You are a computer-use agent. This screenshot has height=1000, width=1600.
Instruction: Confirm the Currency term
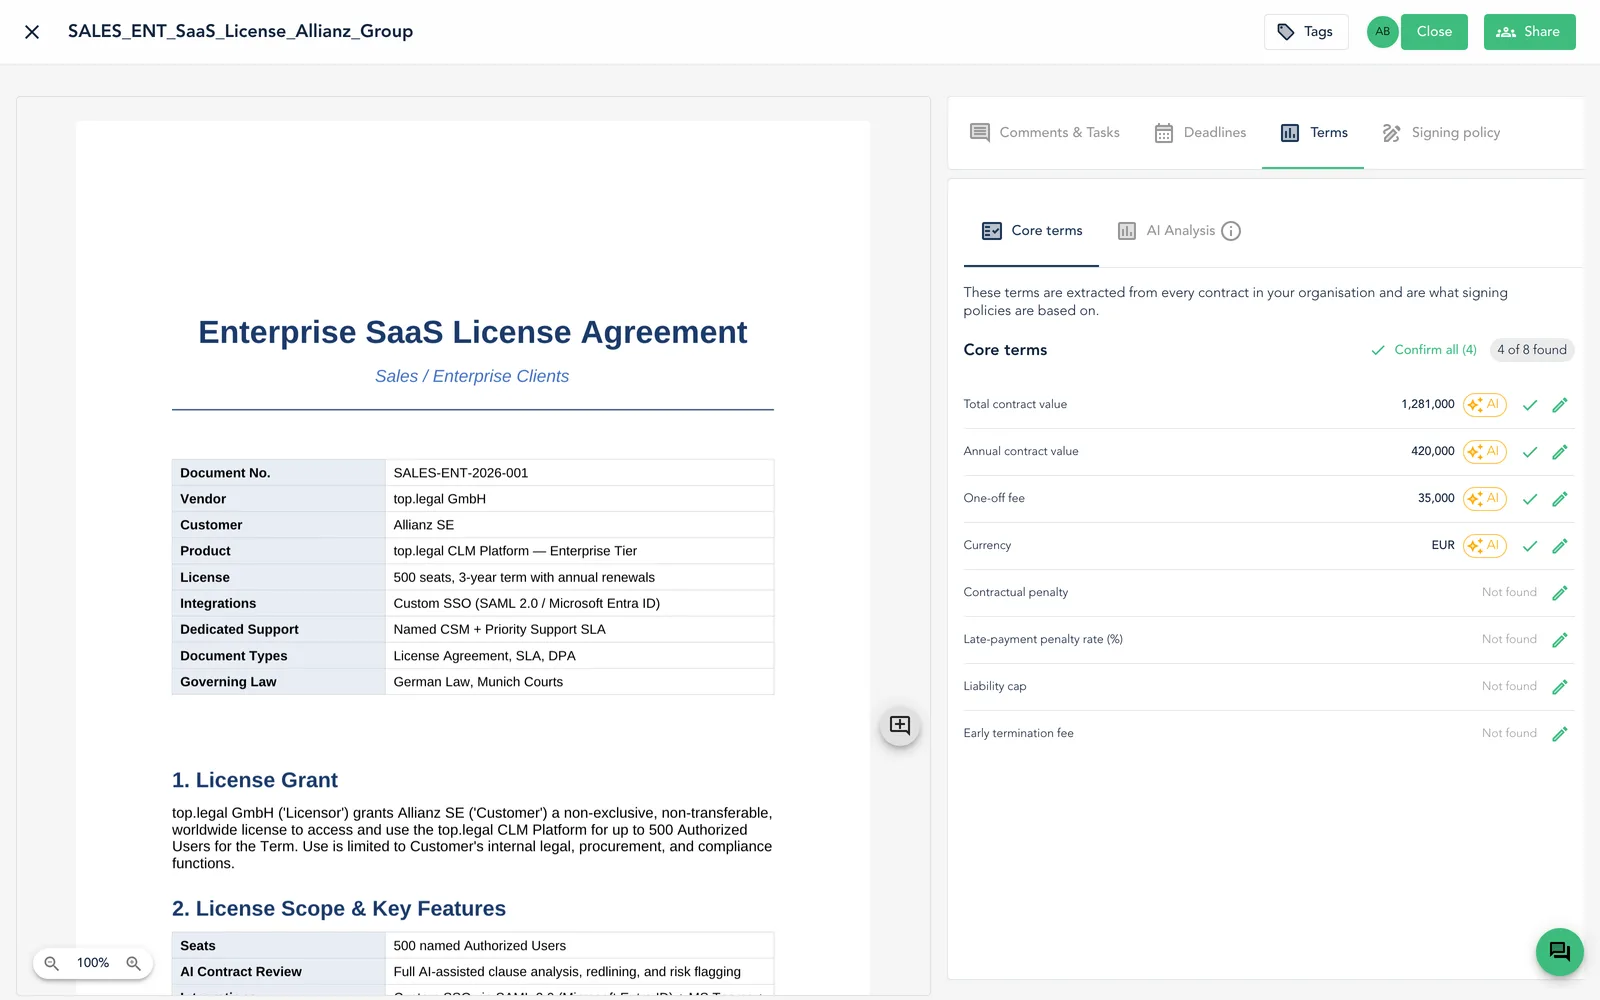(1530, 546)
